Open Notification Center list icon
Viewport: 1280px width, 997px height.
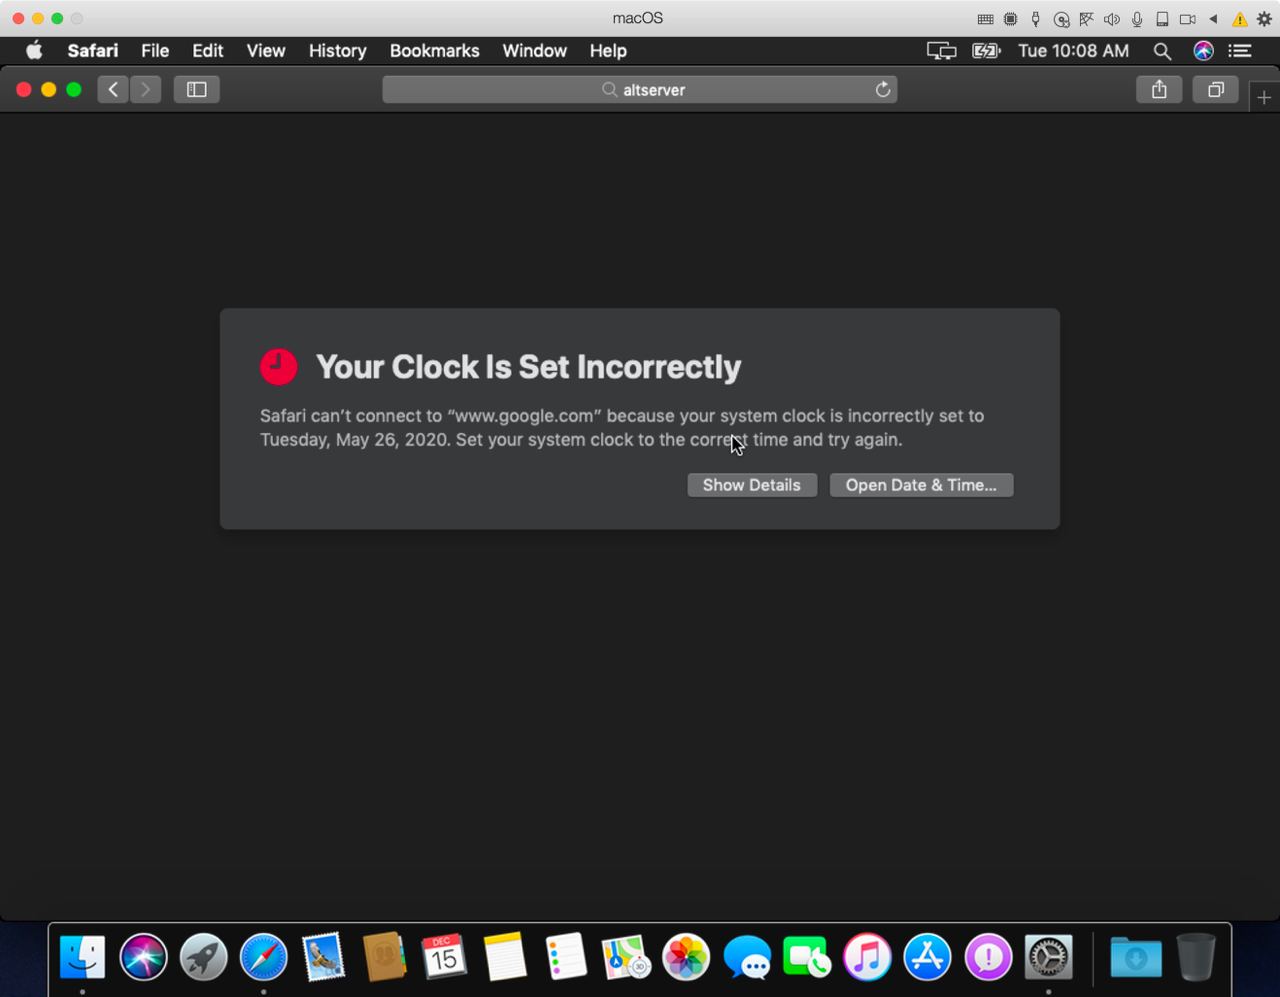1241,51
